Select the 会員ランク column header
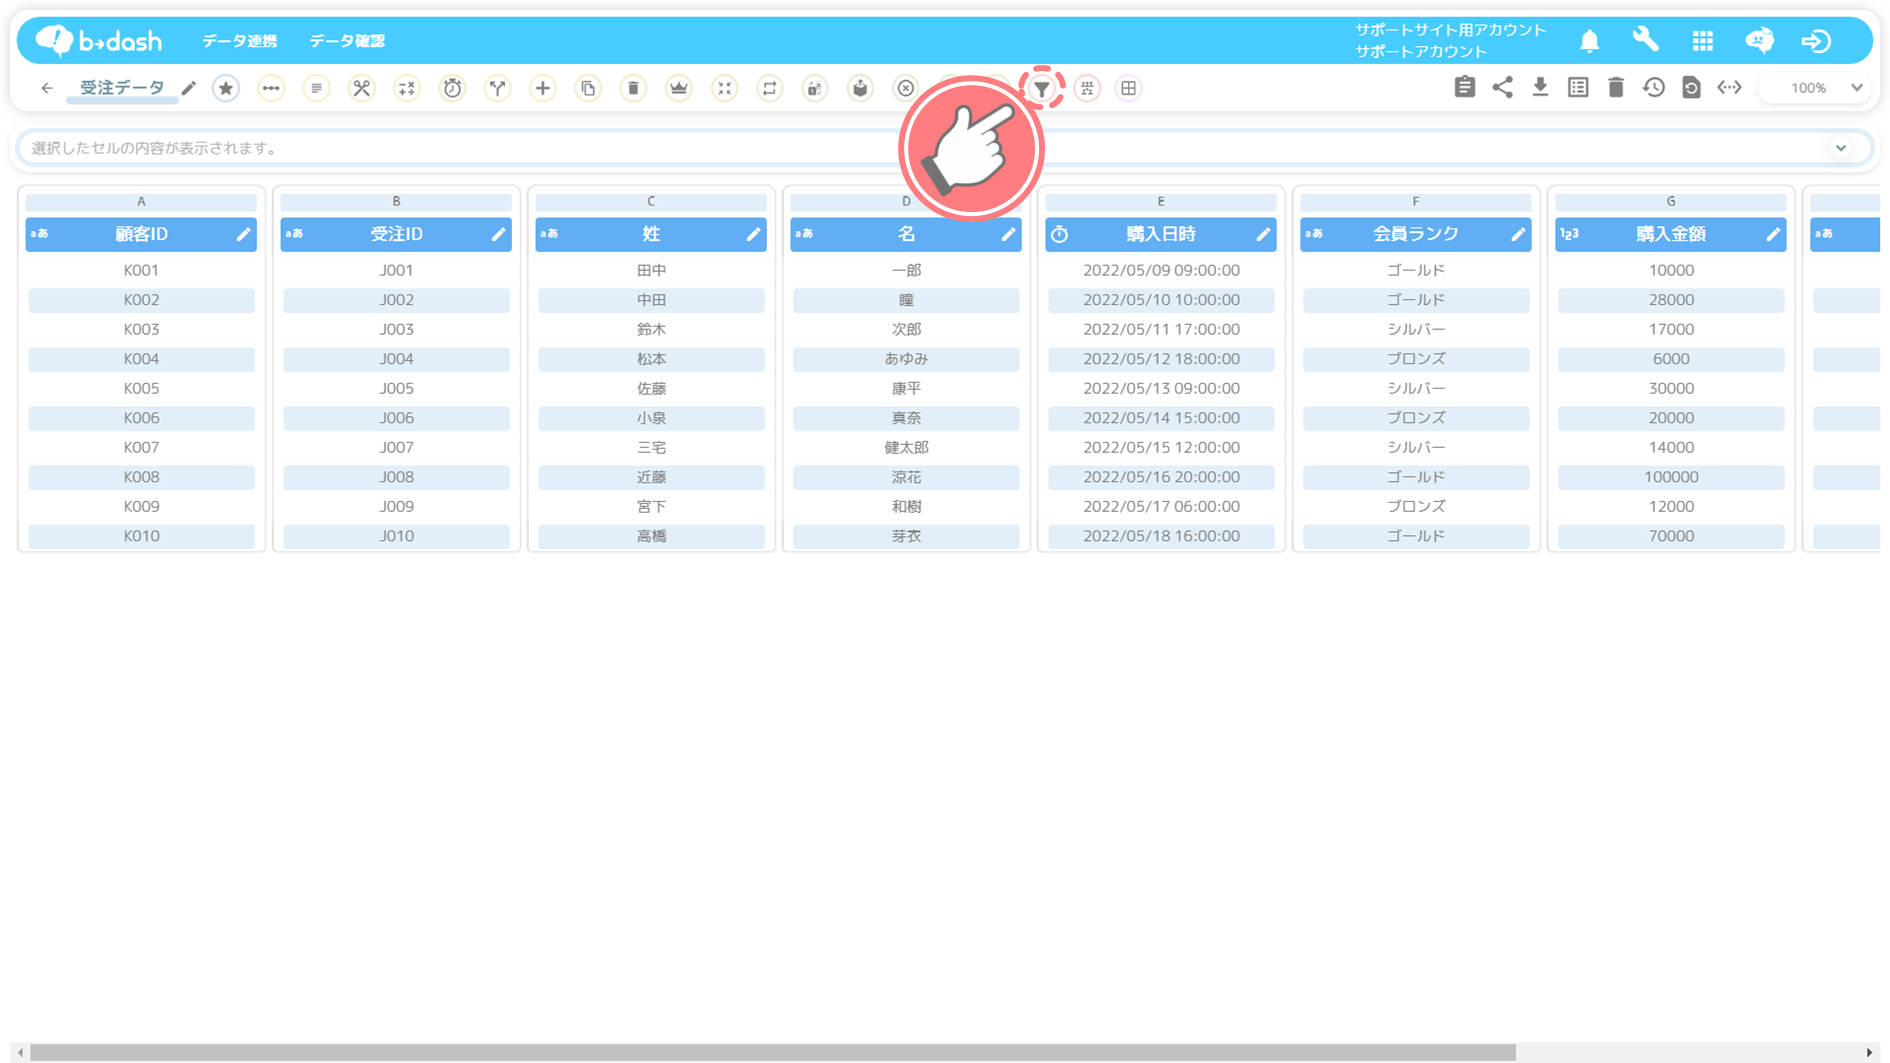 (x=1416, y=234)
